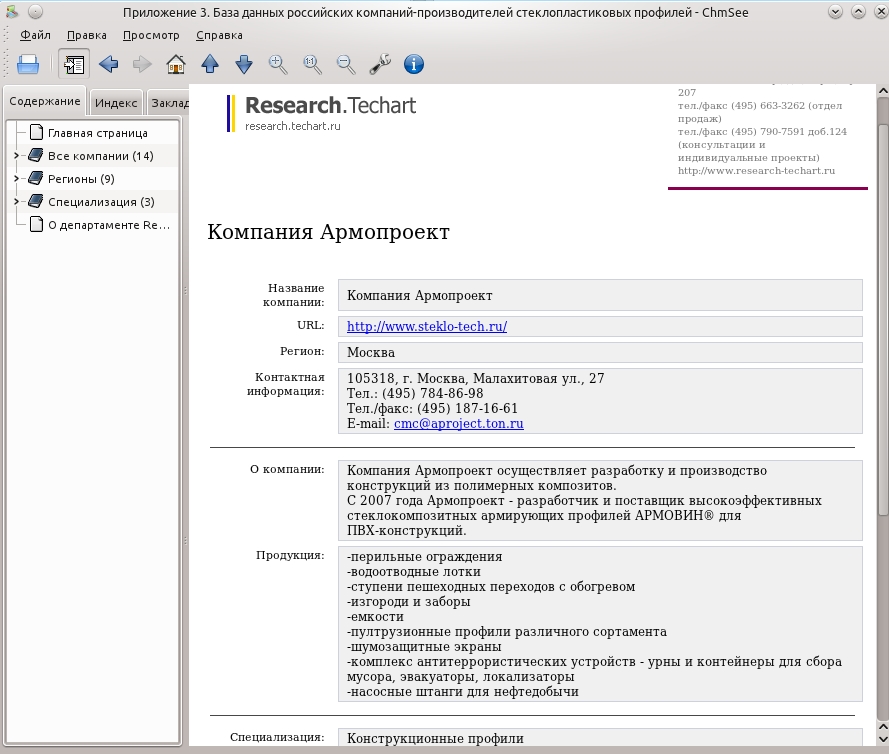Screen dimensions: 889x754
Task: Select the Специализация (3) item
Action: click(x=101, y=202)
